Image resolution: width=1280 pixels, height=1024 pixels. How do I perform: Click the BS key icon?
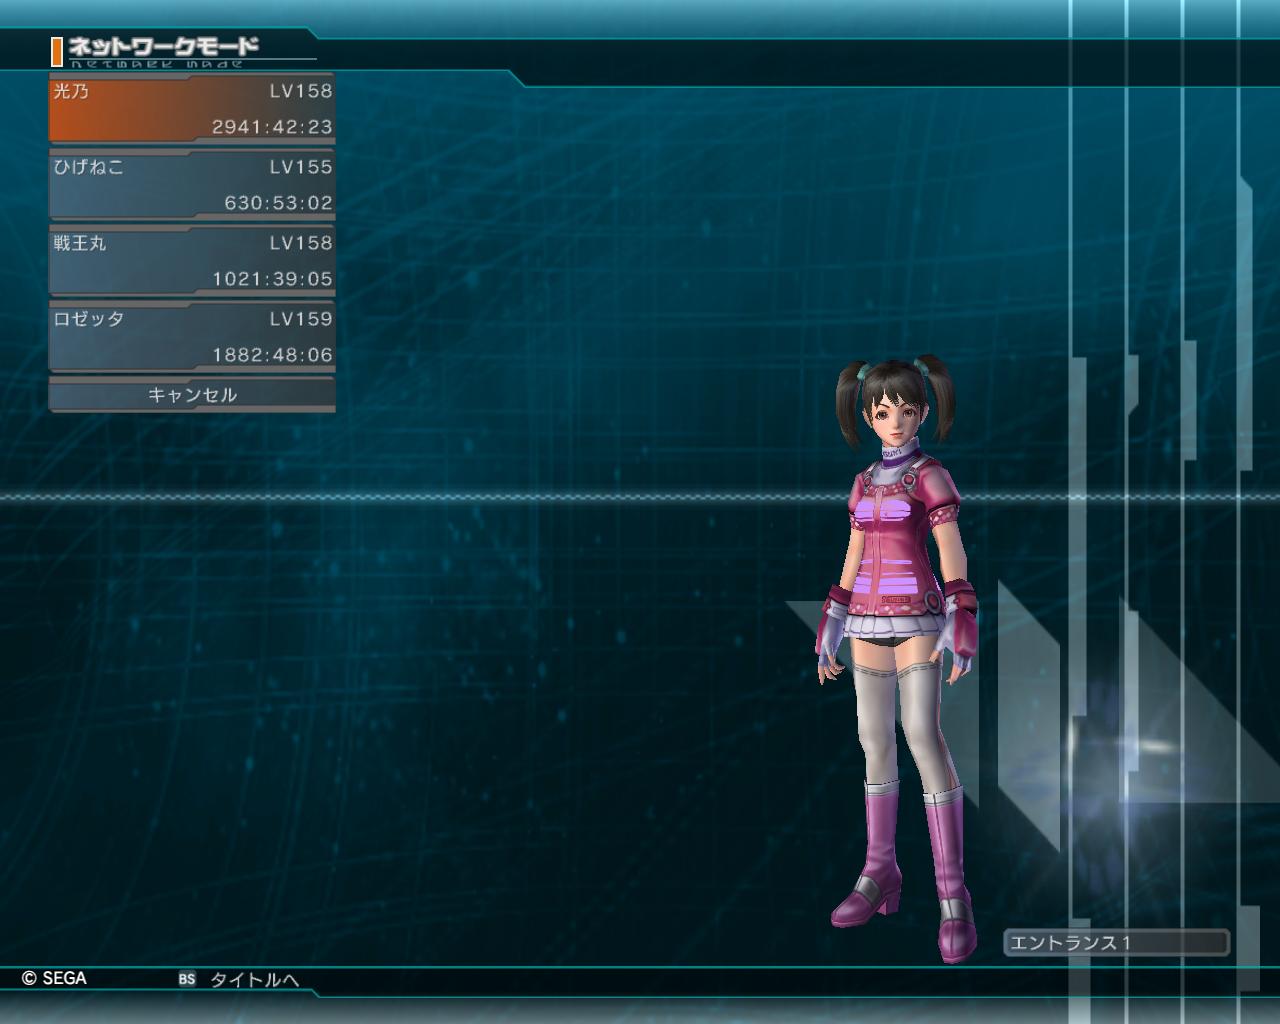pos(187,980)
